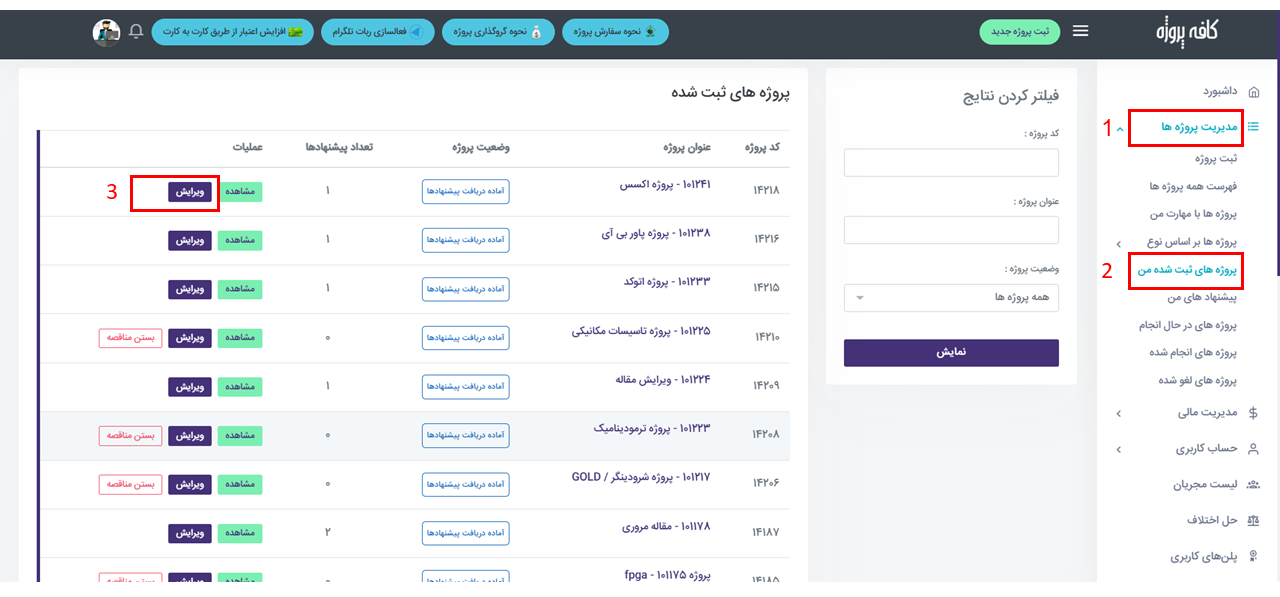Click the user plans icon in sidebar

1254,556
